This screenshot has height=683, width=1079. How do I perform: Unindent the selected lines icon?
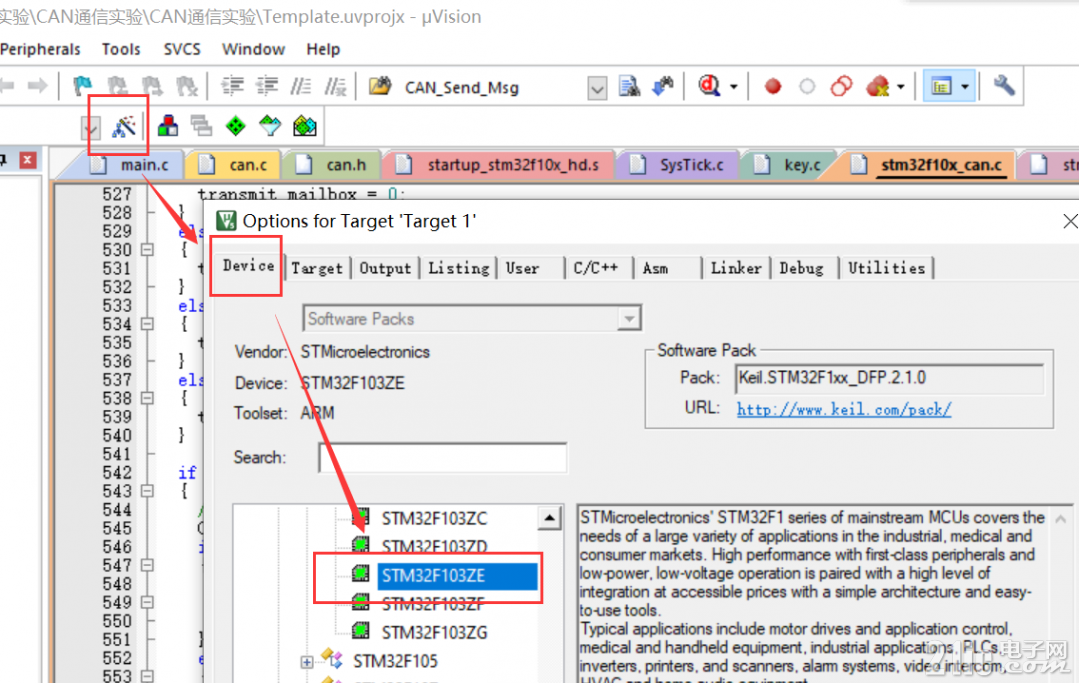click(267, 86)
